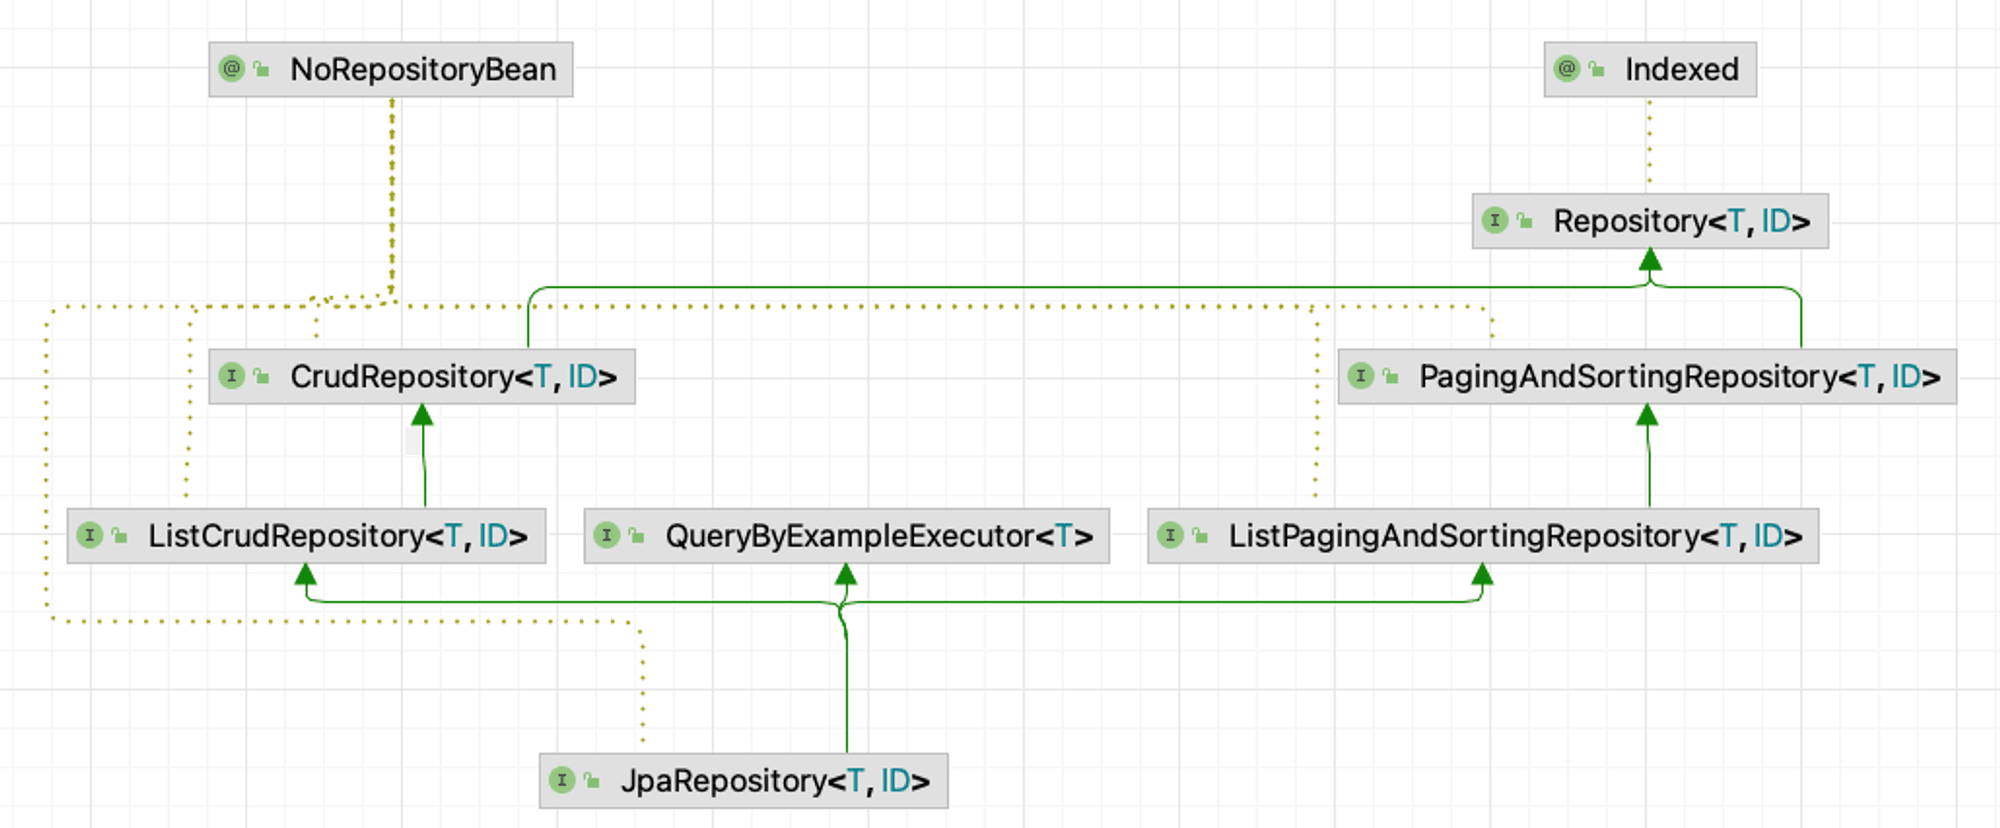This screenshot has height=828, width=2000.
Task: Click the visibility lock icon beside NoRepositoryBean
Action: point(262,69)
